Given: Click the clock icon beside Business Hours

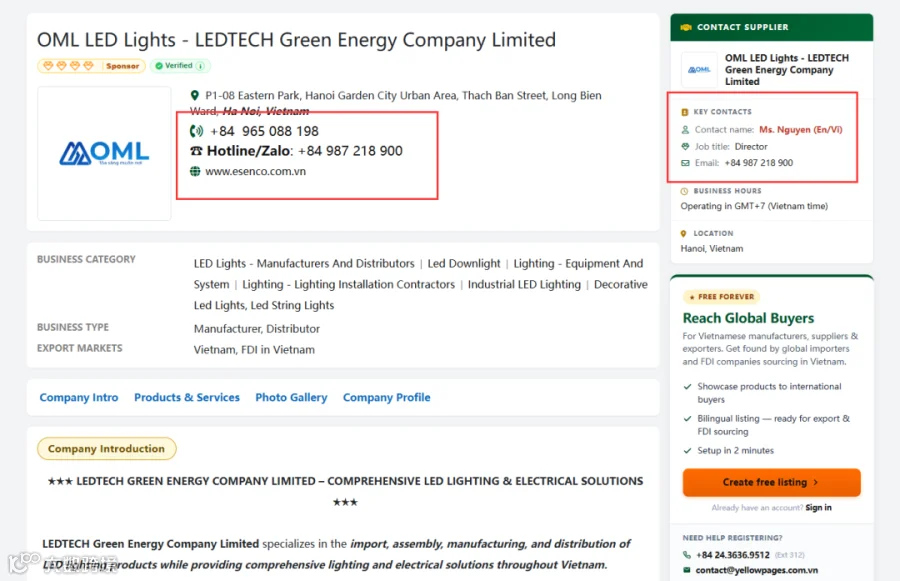Looking at the screenshot, I should (684, 191).
